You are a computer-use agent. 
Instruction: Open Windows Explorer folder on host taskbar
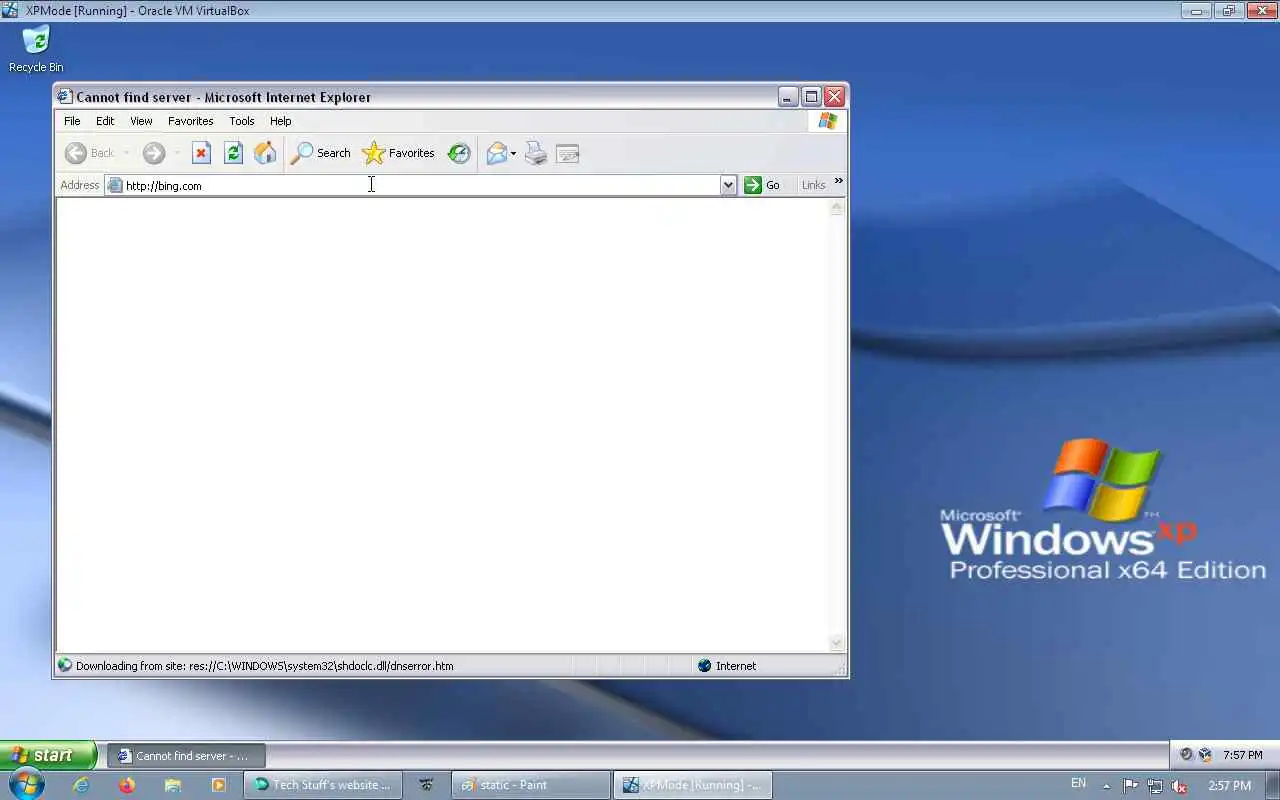[173, 785]
